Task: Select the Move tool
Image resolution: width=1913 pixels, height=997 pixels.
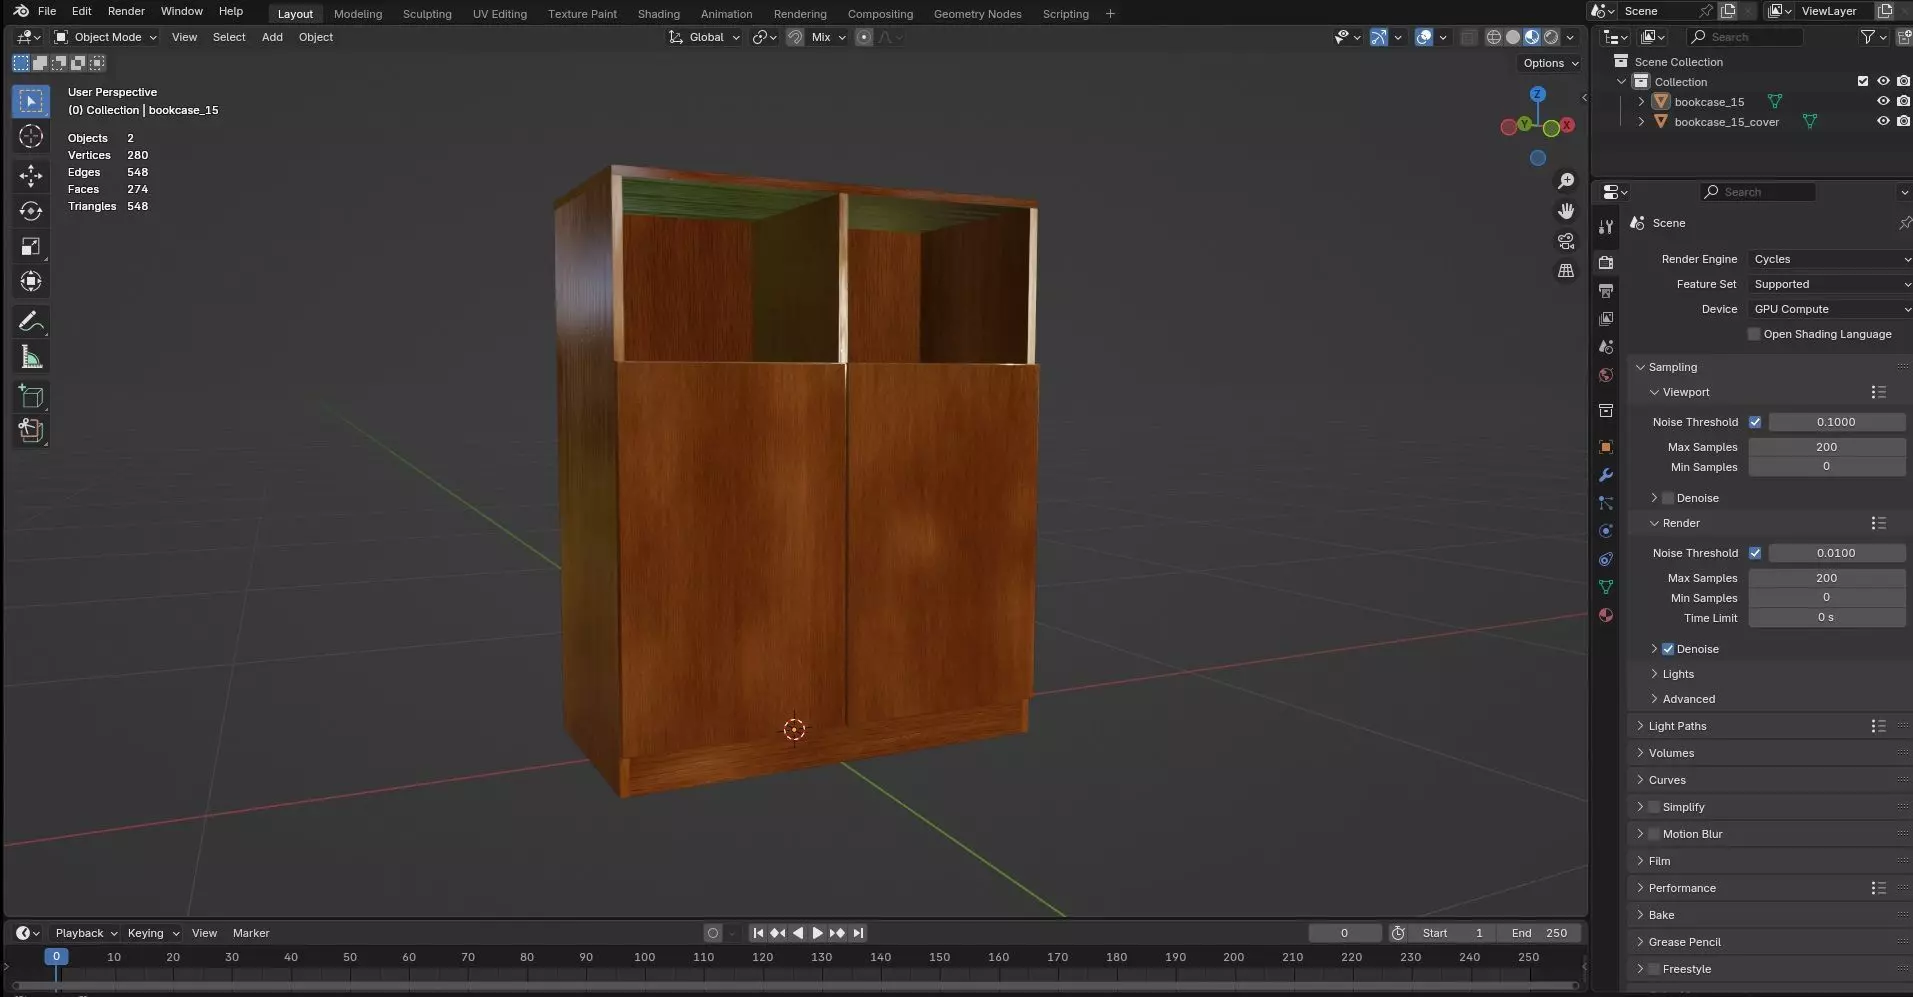Action: [x=31, y=176]
